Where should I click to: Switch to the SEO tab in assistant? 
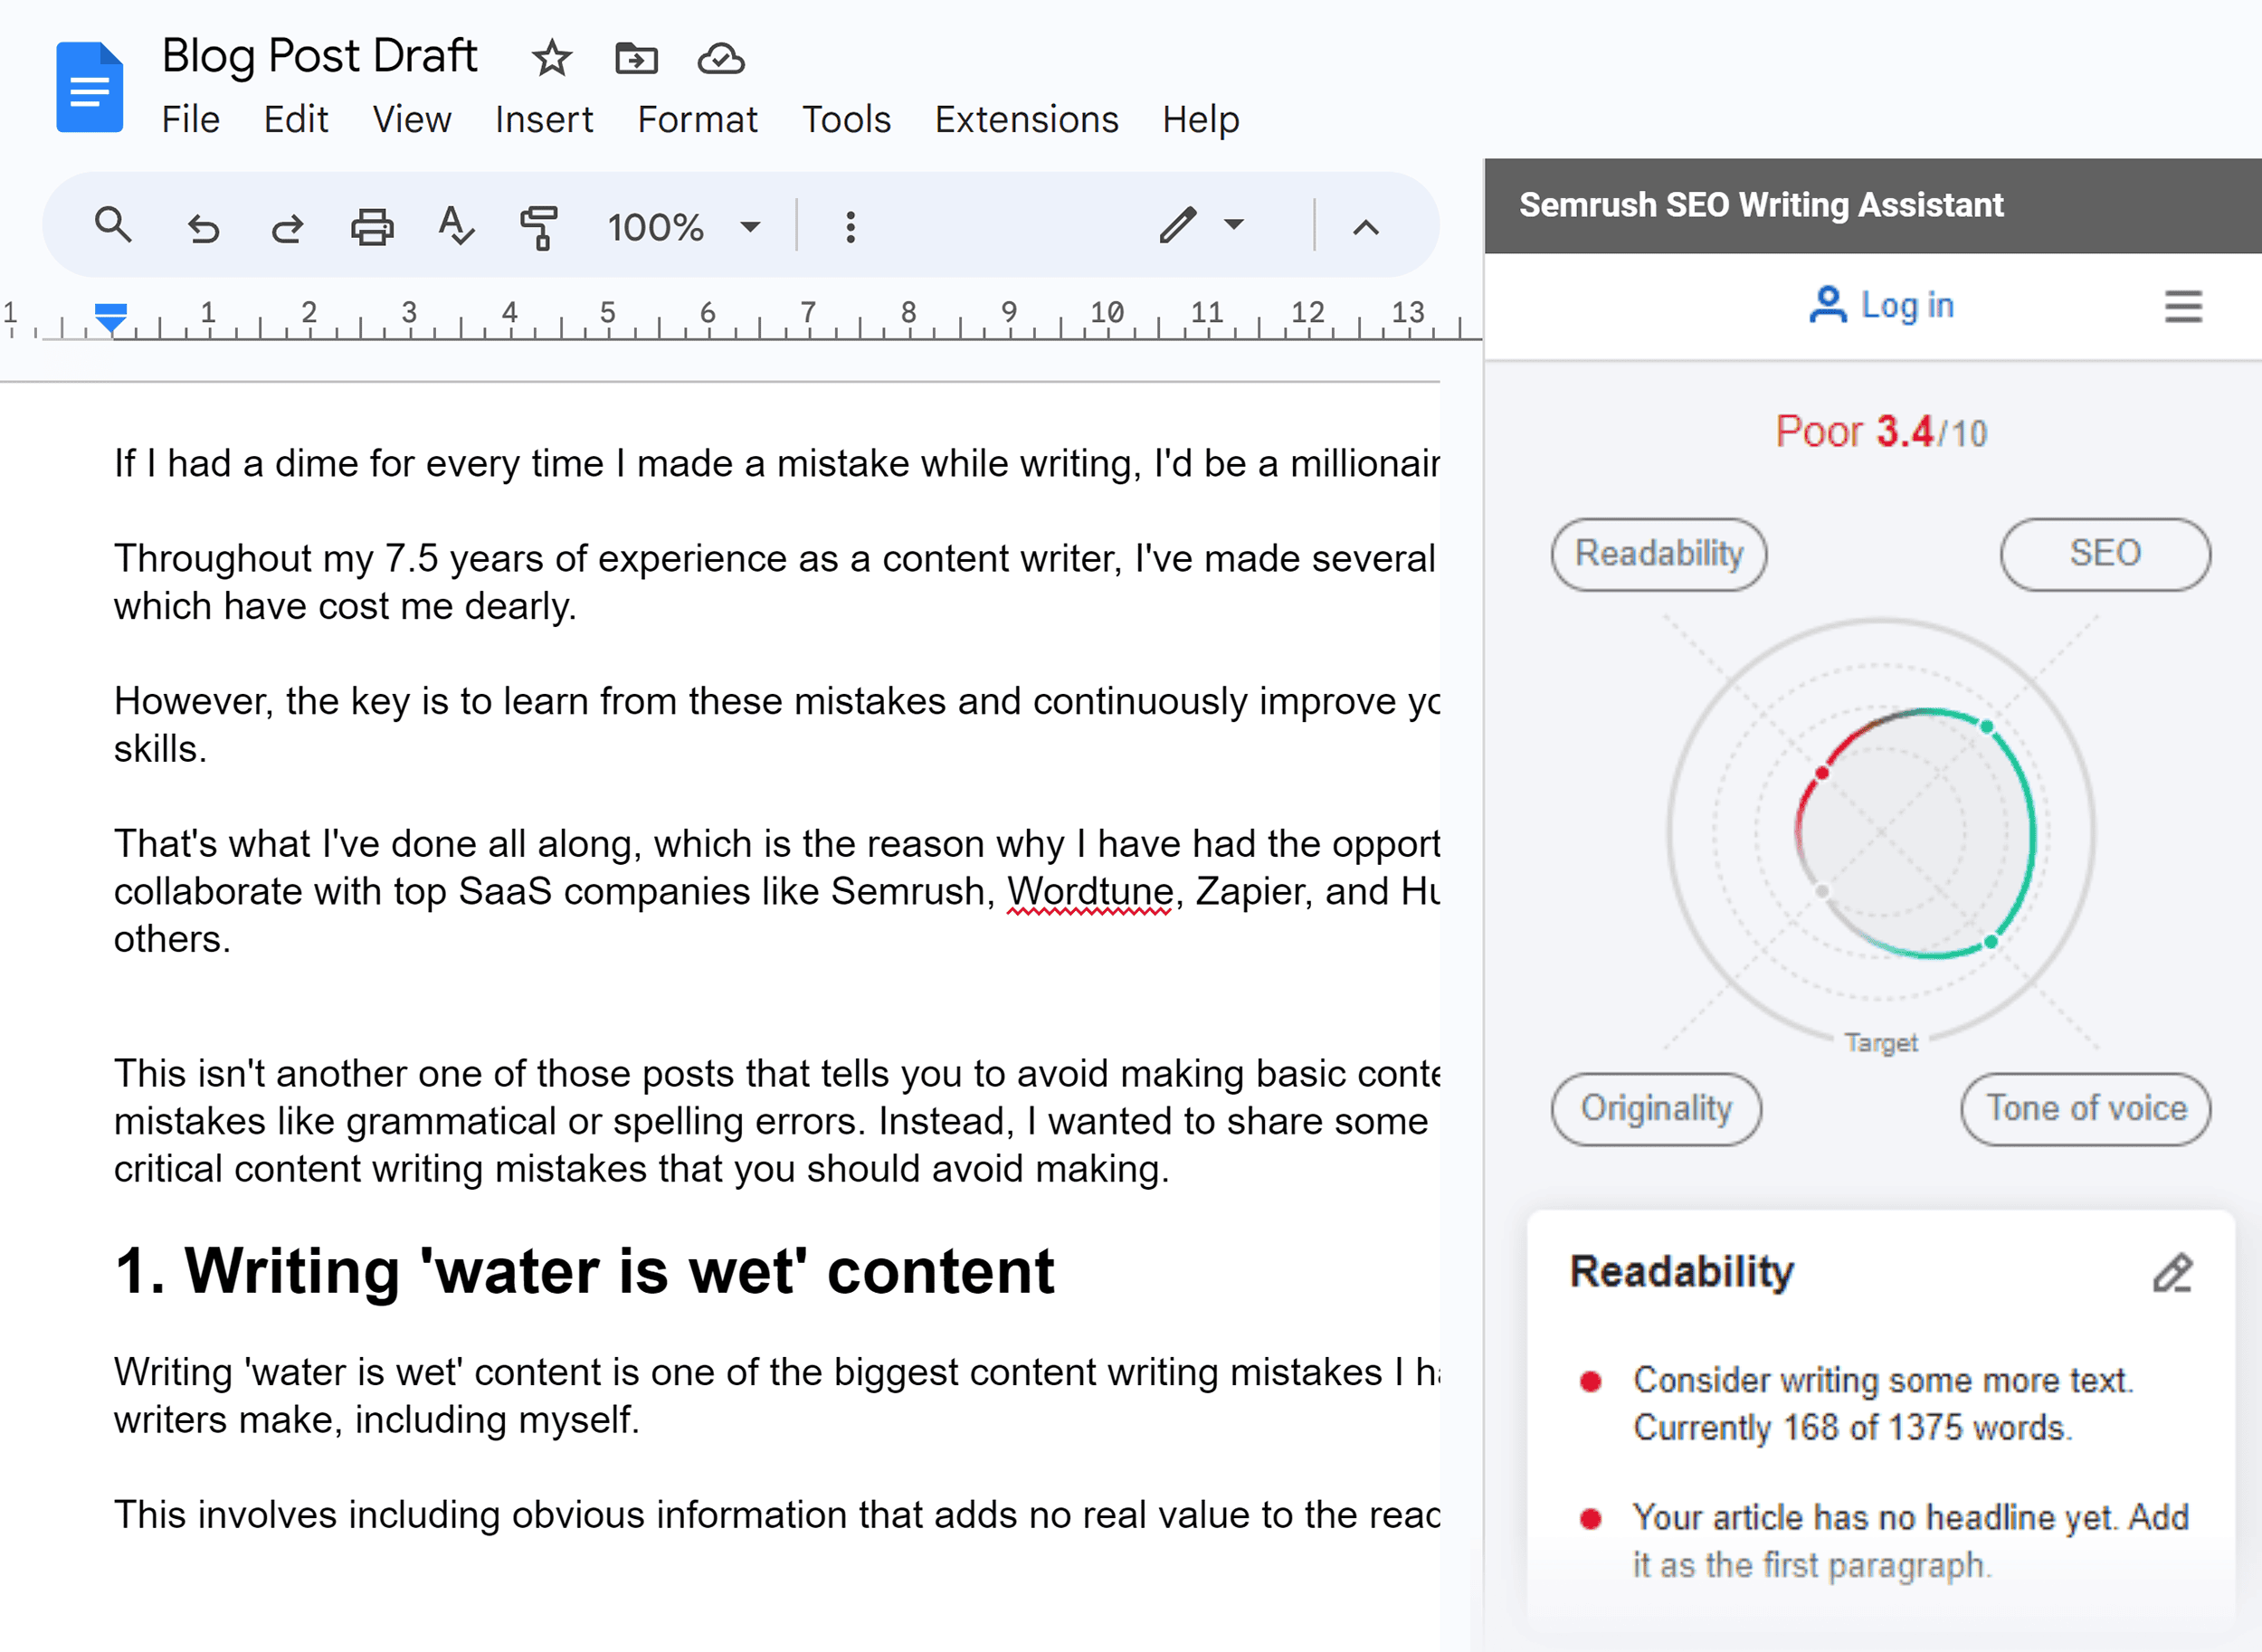(x=2104, y=551)
